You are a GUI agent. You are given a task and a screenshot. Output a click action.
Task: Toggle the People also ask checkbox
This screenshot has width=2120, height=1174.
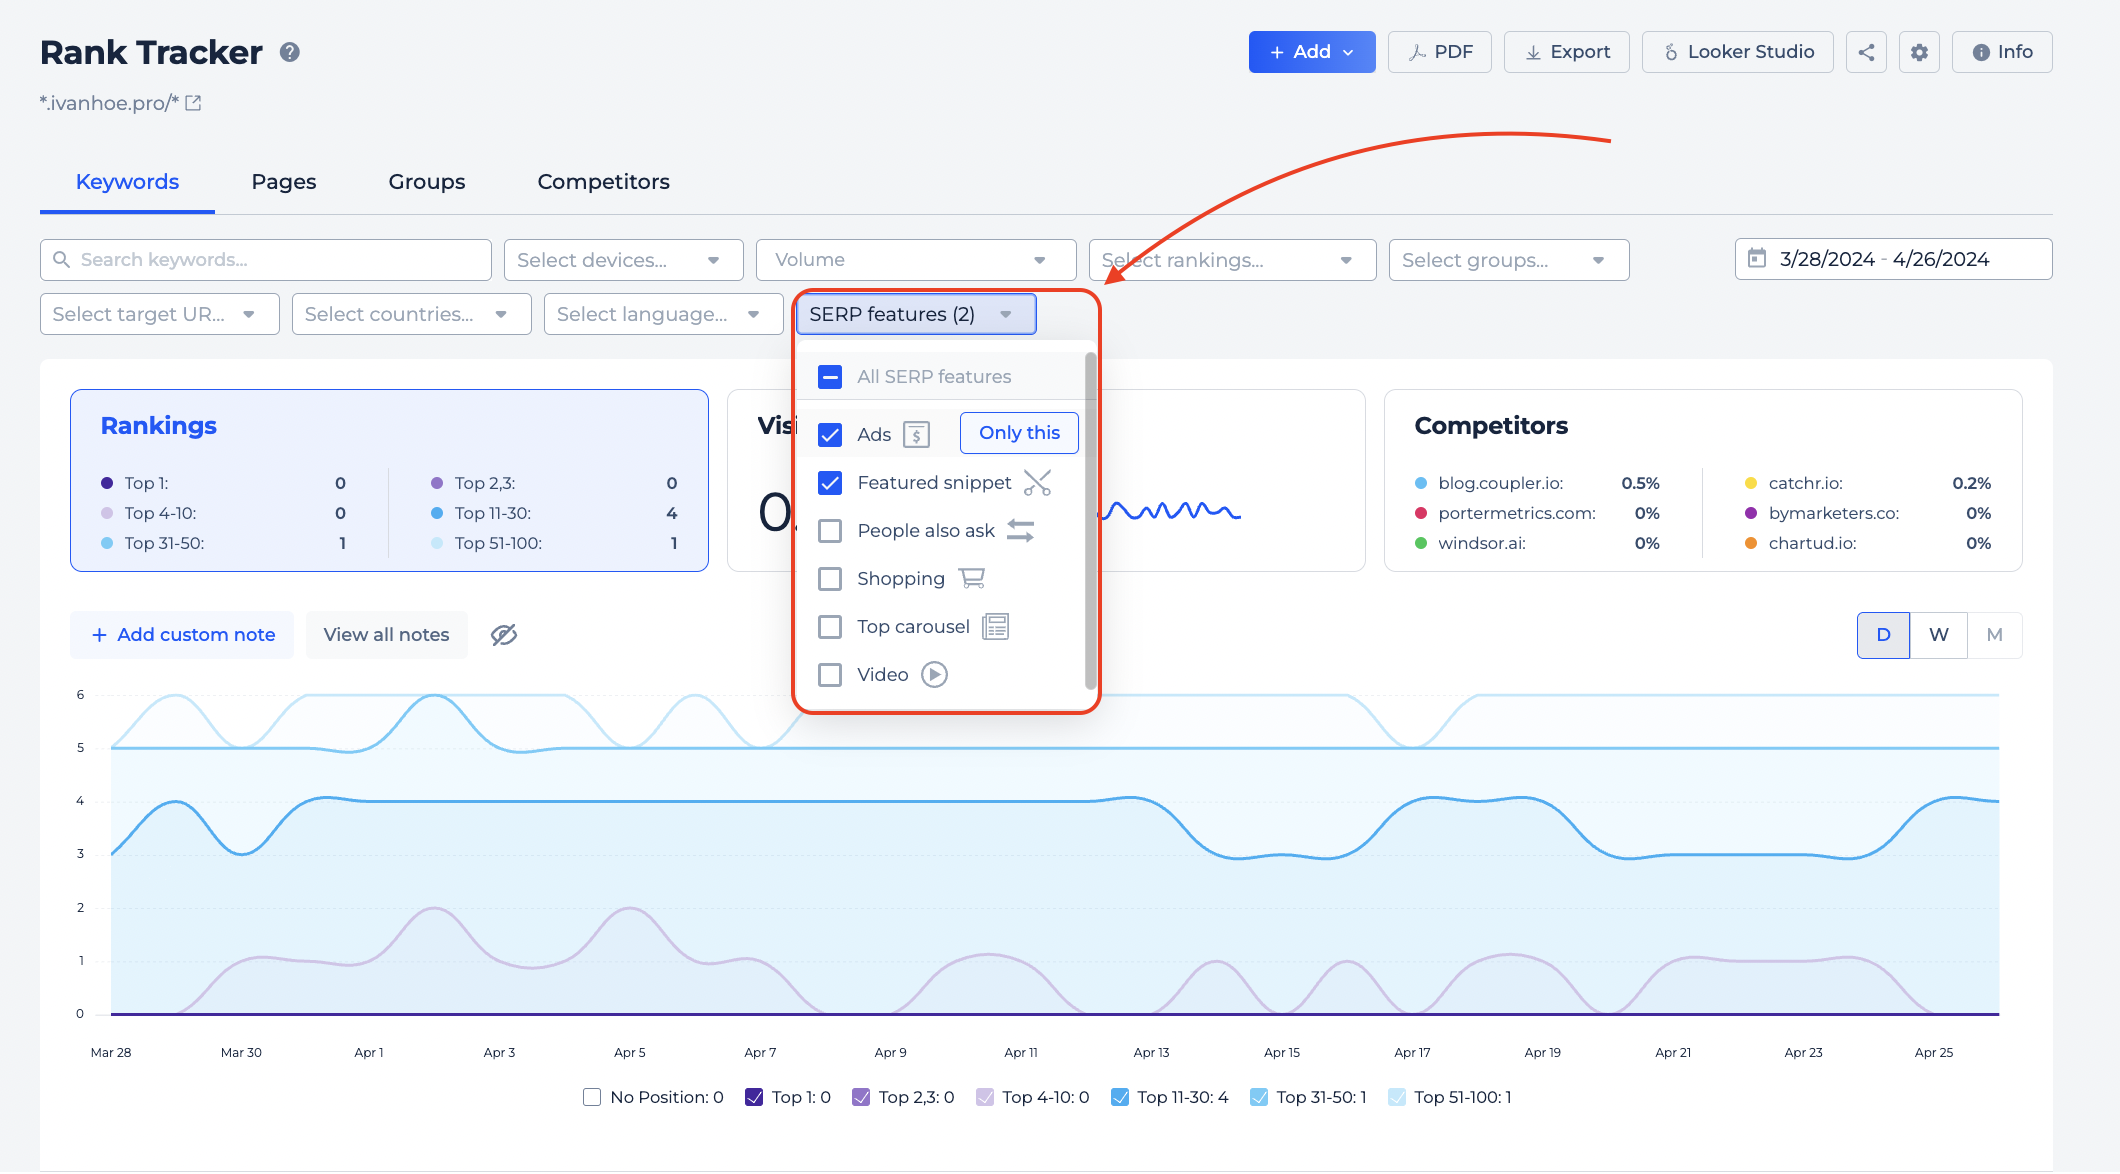[x=831, y=529]
